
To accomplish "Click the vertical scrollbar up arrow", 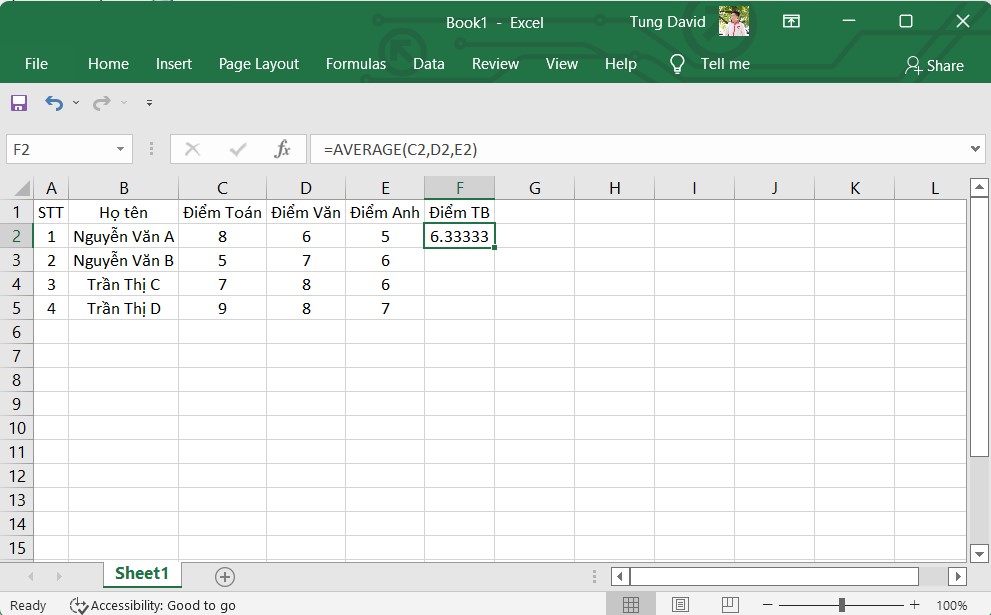I will [x=979, y=187].
